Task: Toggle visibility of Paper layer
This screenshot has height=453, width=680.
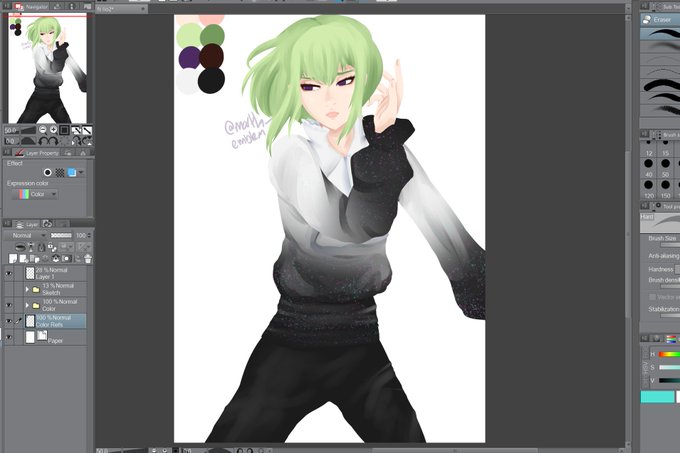Action: point(9,337)
